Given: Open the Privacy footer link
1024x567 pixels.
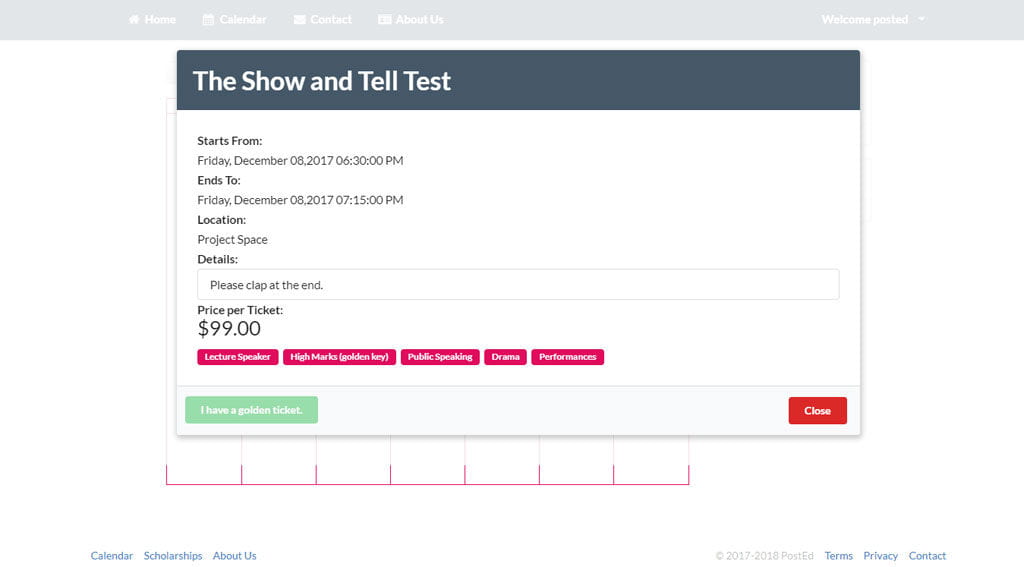Looking at the screenshot, I should pos(880,556).
